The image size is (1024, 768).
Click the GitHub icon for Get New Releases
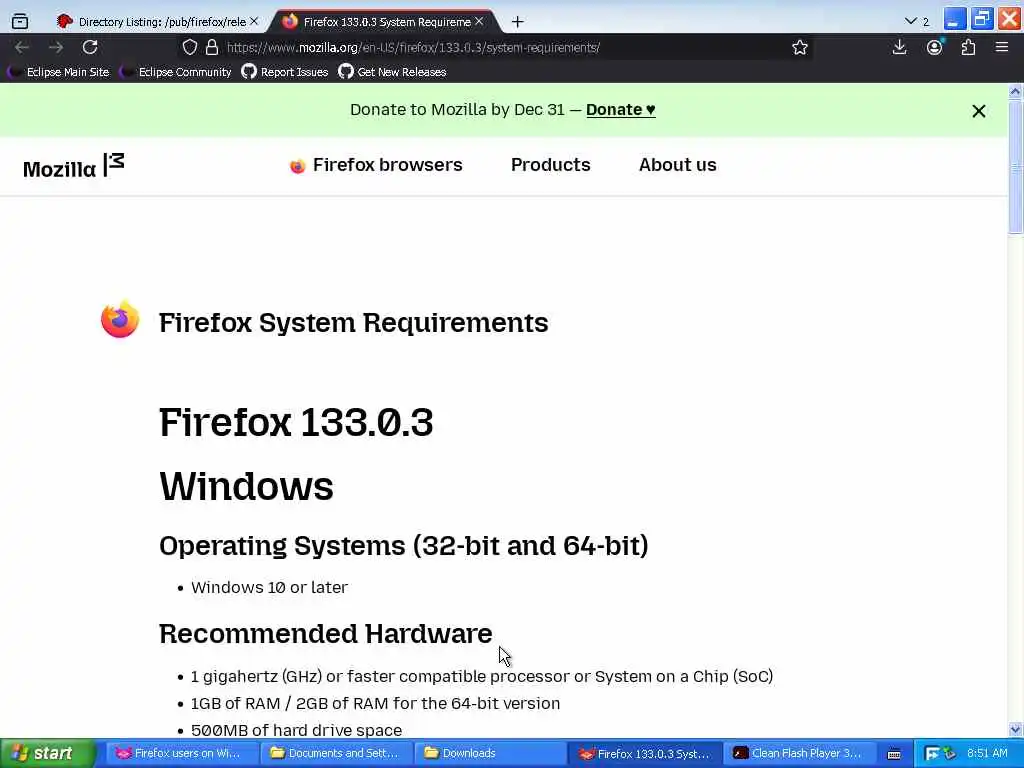[x=345, y=71]
